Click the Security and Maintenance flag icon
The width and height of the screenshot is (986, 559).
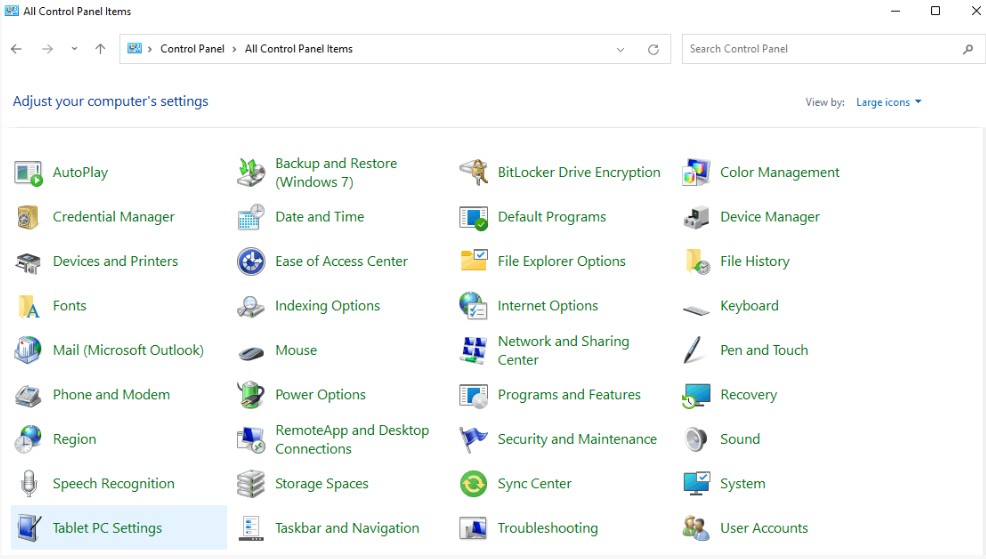click(473, 439)
